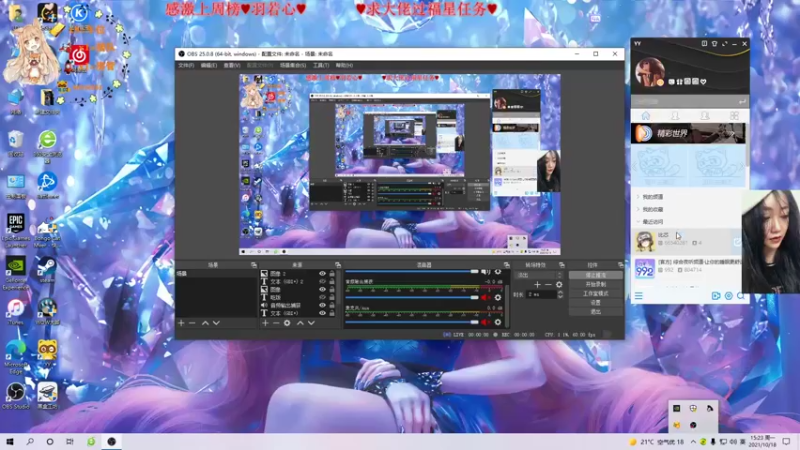This screenshot has height=450, width=800.
Task: Switch to YY apps grid tab
Action: tap(734, 116)
